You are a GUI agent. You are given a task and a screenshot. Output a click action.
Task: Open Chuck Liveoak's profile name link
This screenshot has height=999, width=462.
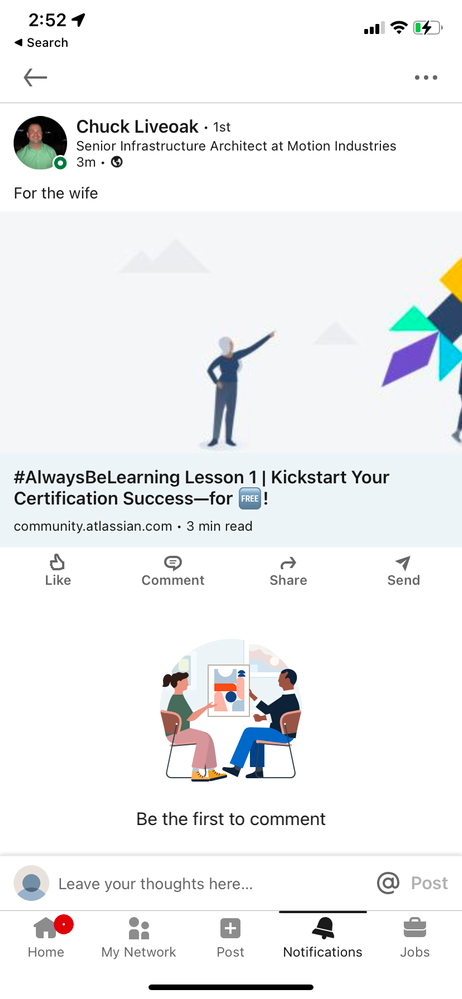pyautogui.click(x=137, y=127)
